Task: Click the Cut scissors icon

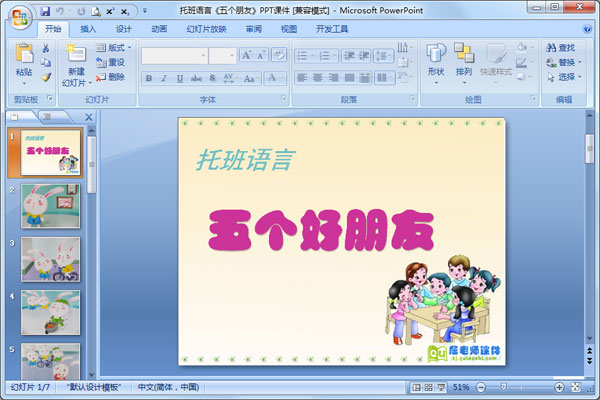Action: pyautogui.click(x=46, y=48)
